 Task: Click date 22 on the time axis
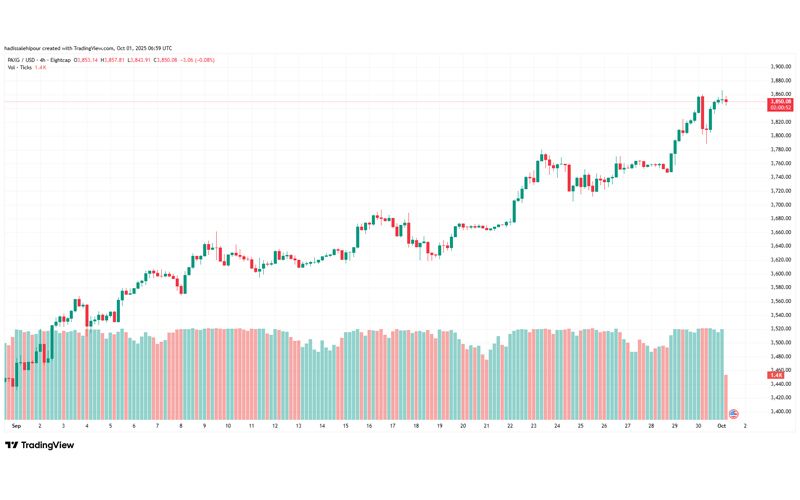(x=510, y=426)
